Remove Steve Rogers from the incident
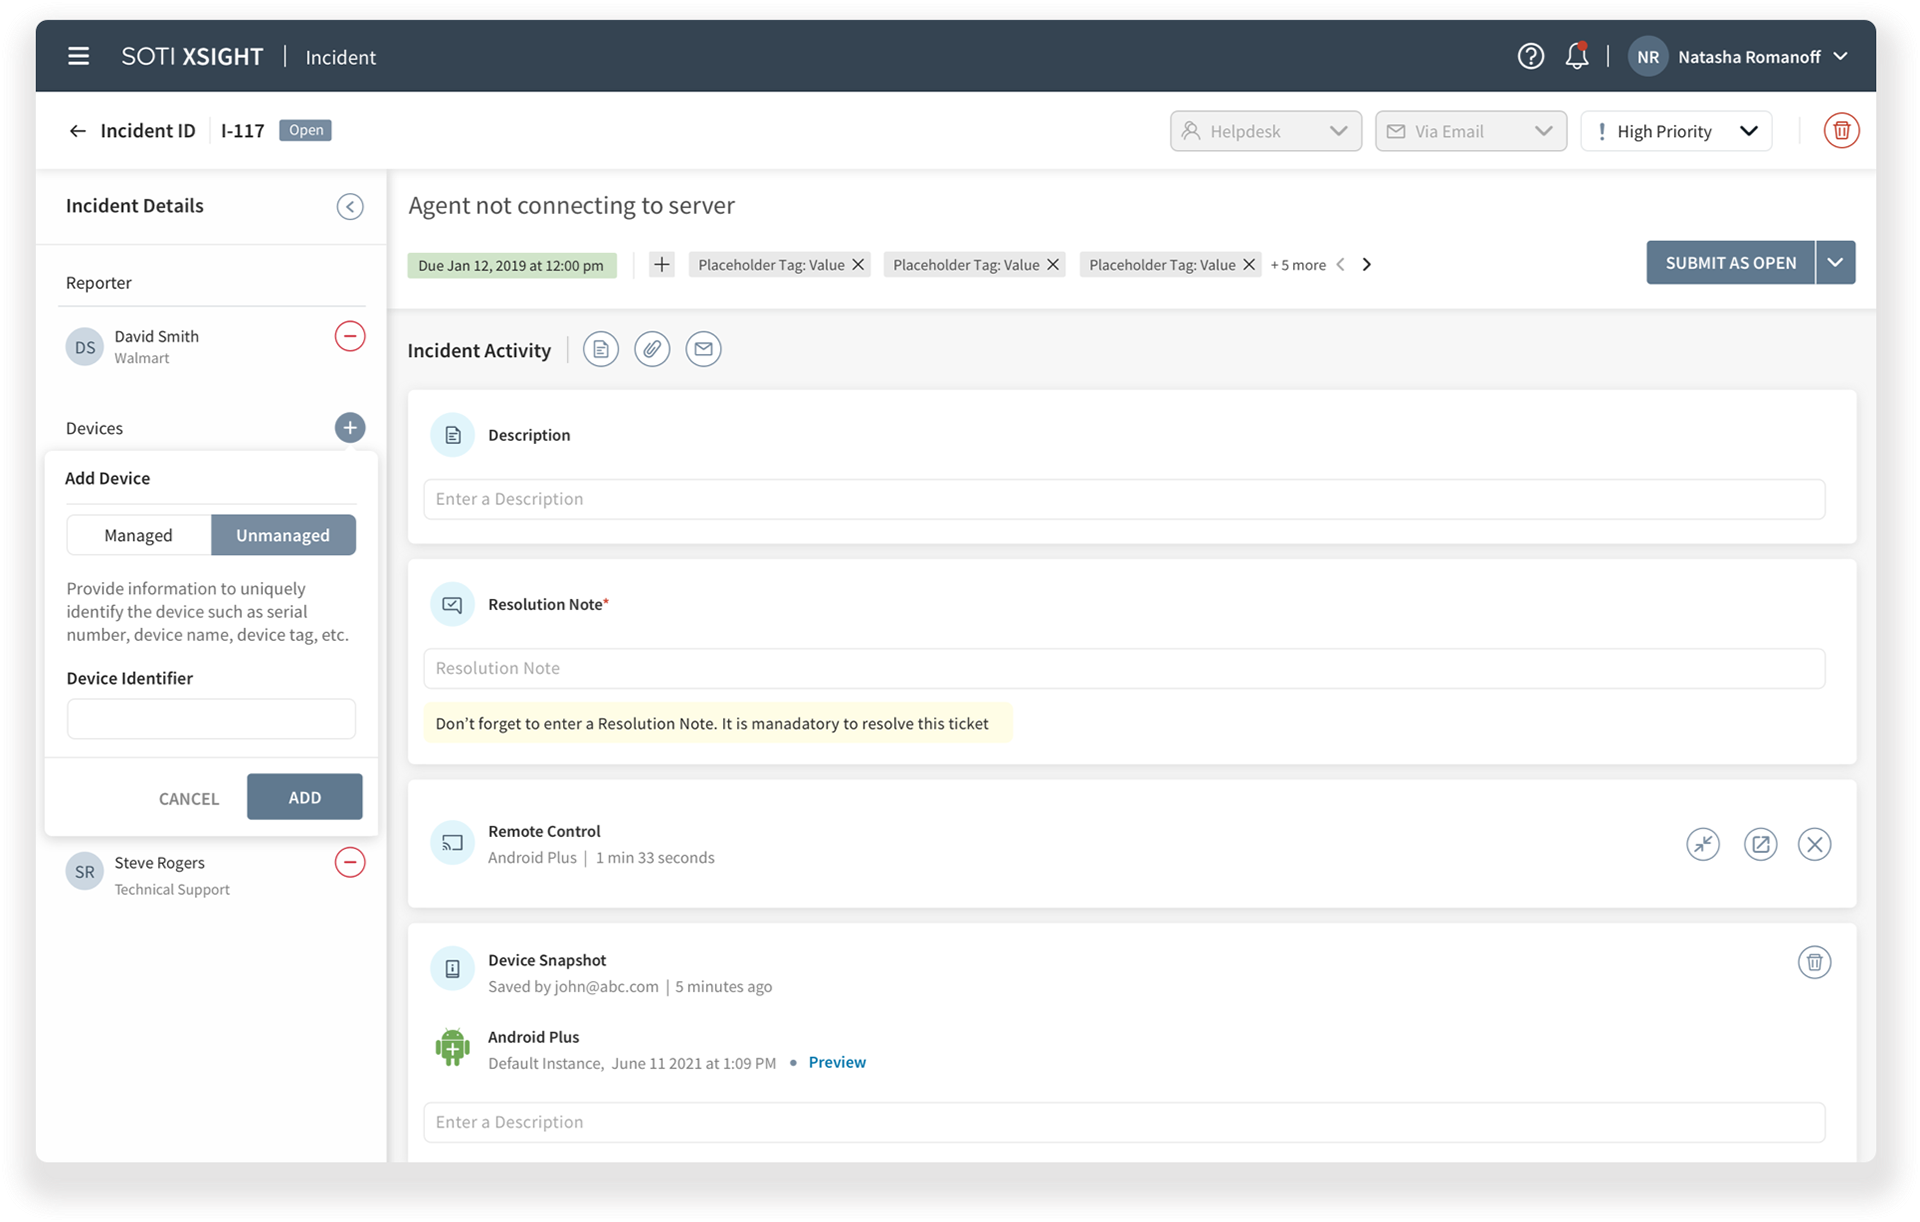 coord(350,862)
